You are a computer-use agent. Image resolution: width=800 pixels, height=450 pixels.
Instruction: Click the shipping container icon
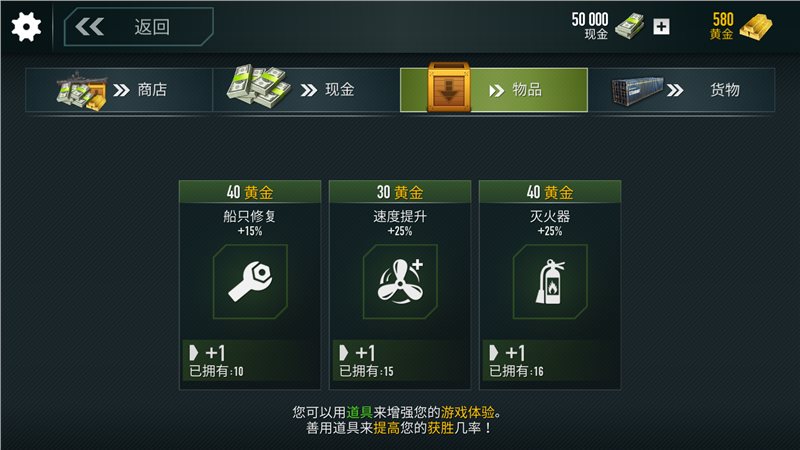pos(638,91)
